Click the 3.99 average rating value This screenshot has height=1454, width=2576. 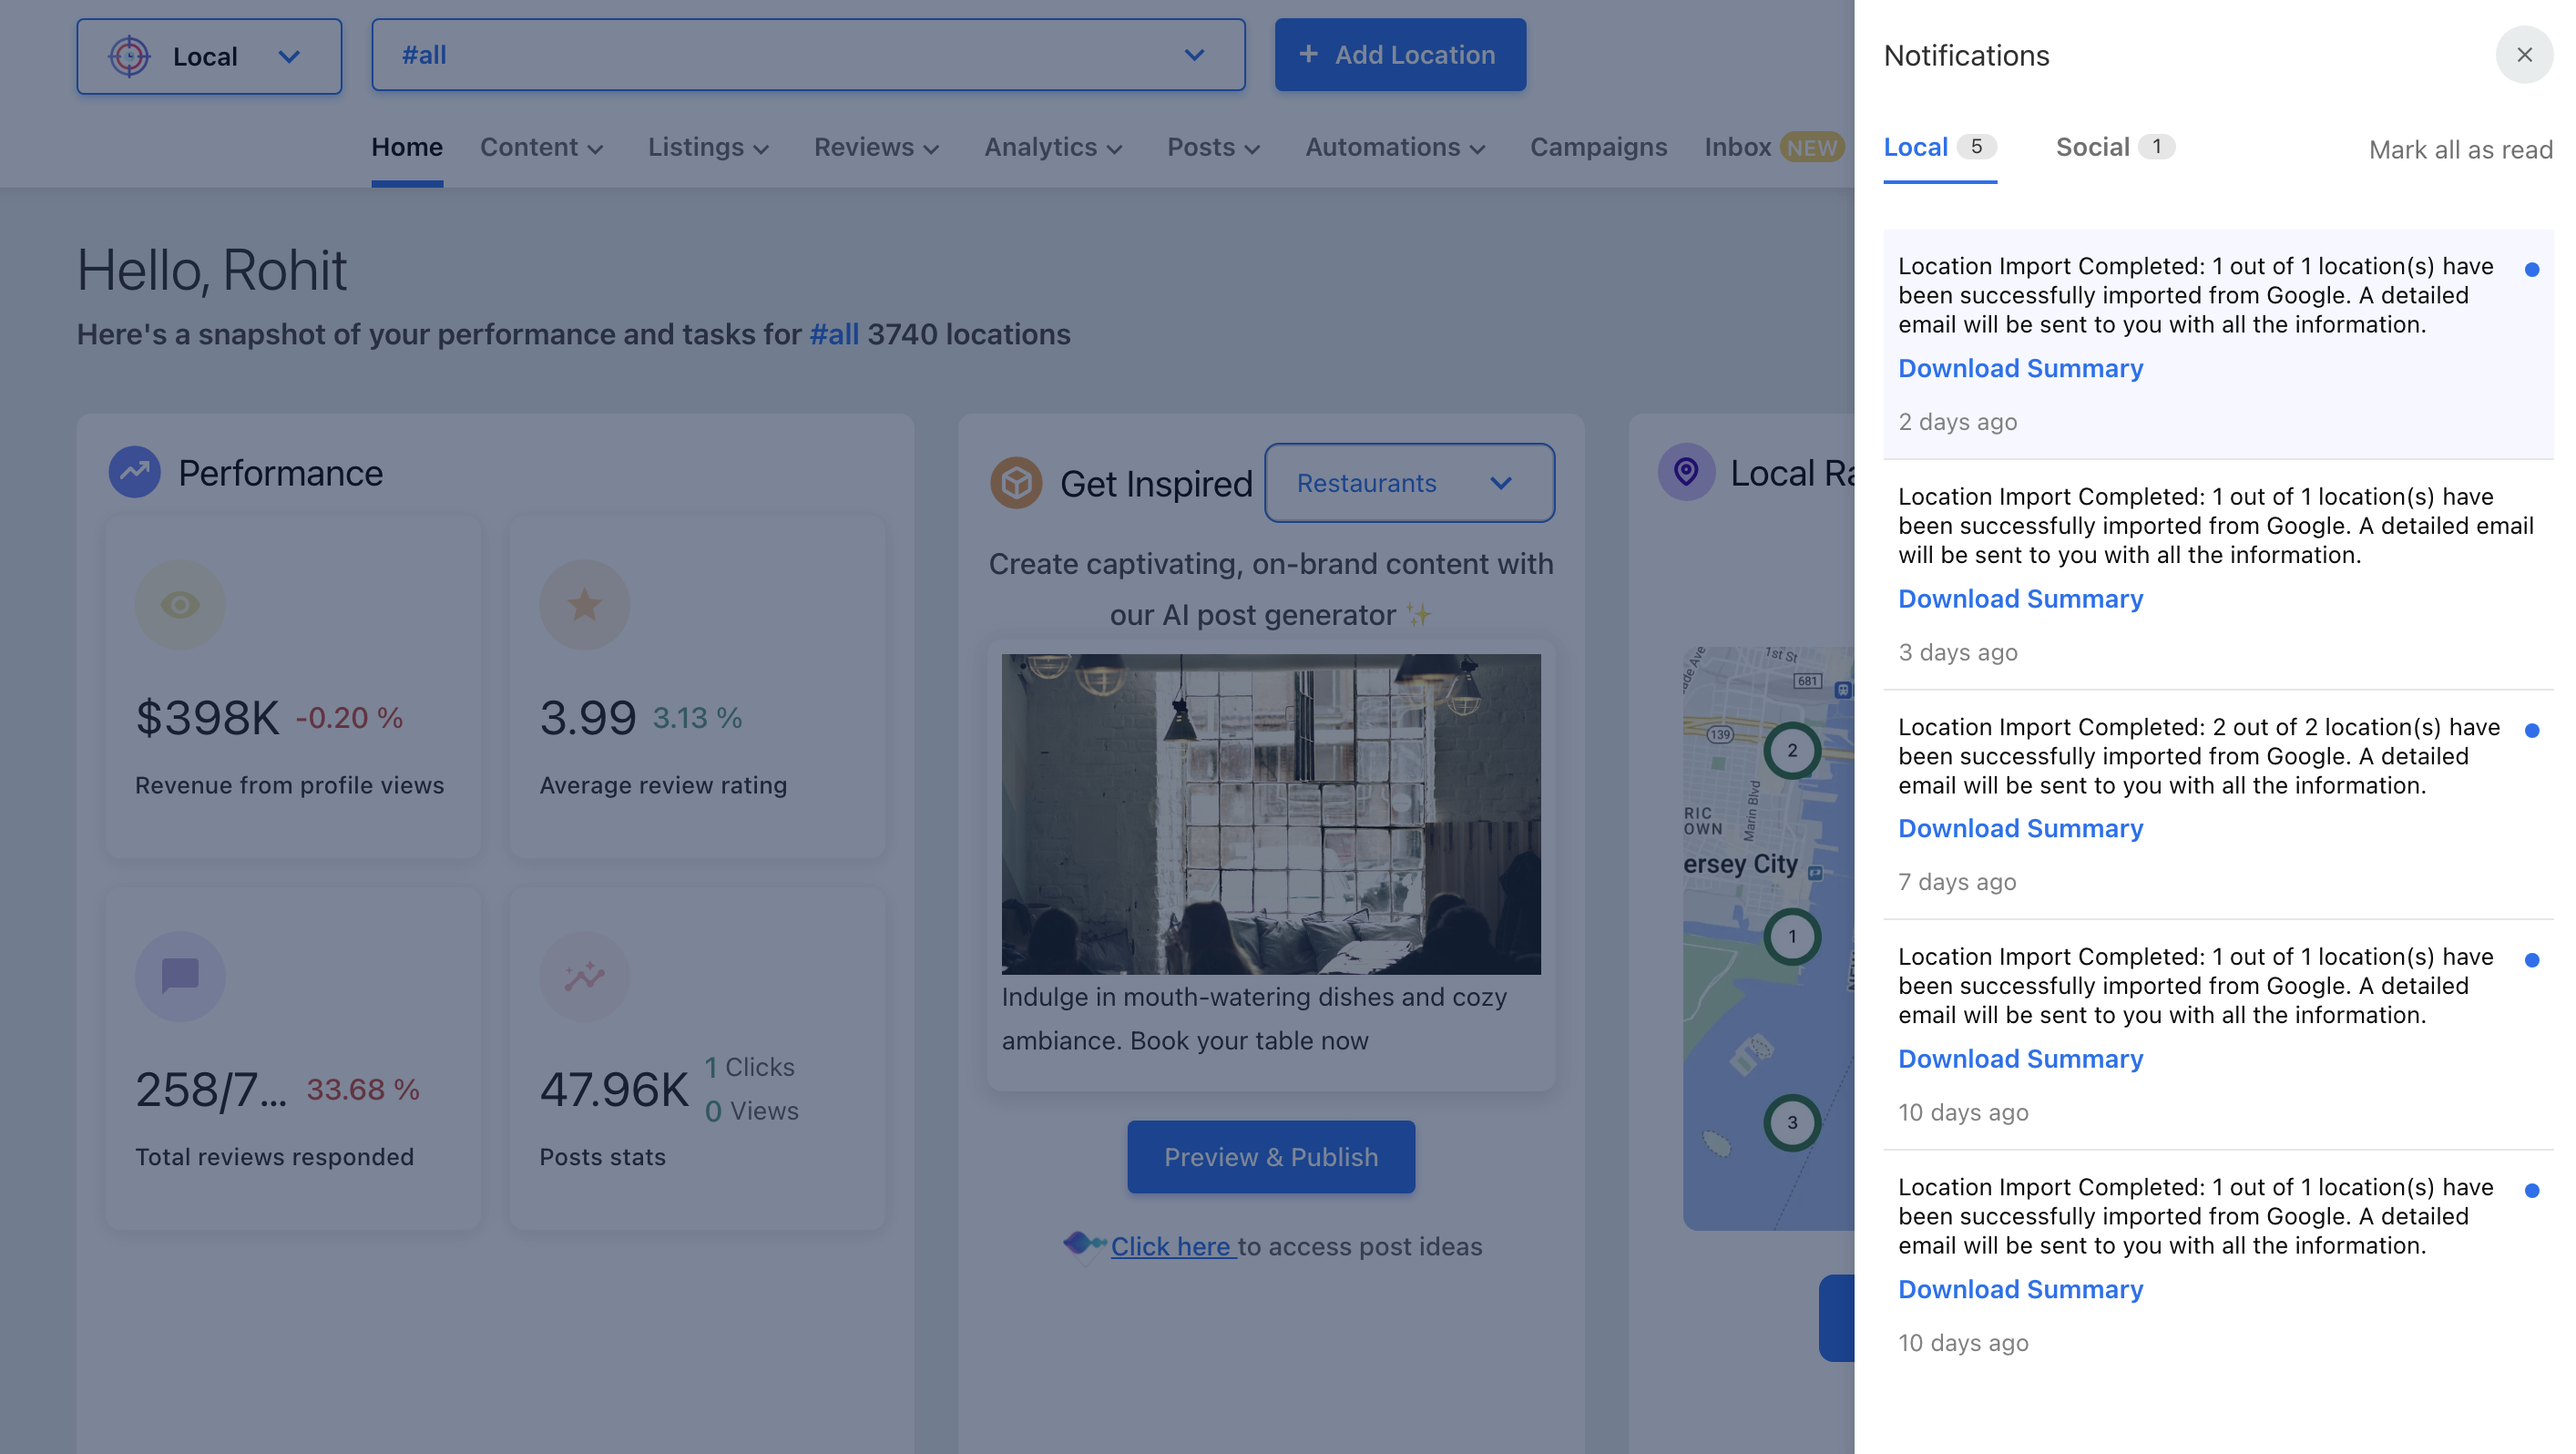click(587, 717)
